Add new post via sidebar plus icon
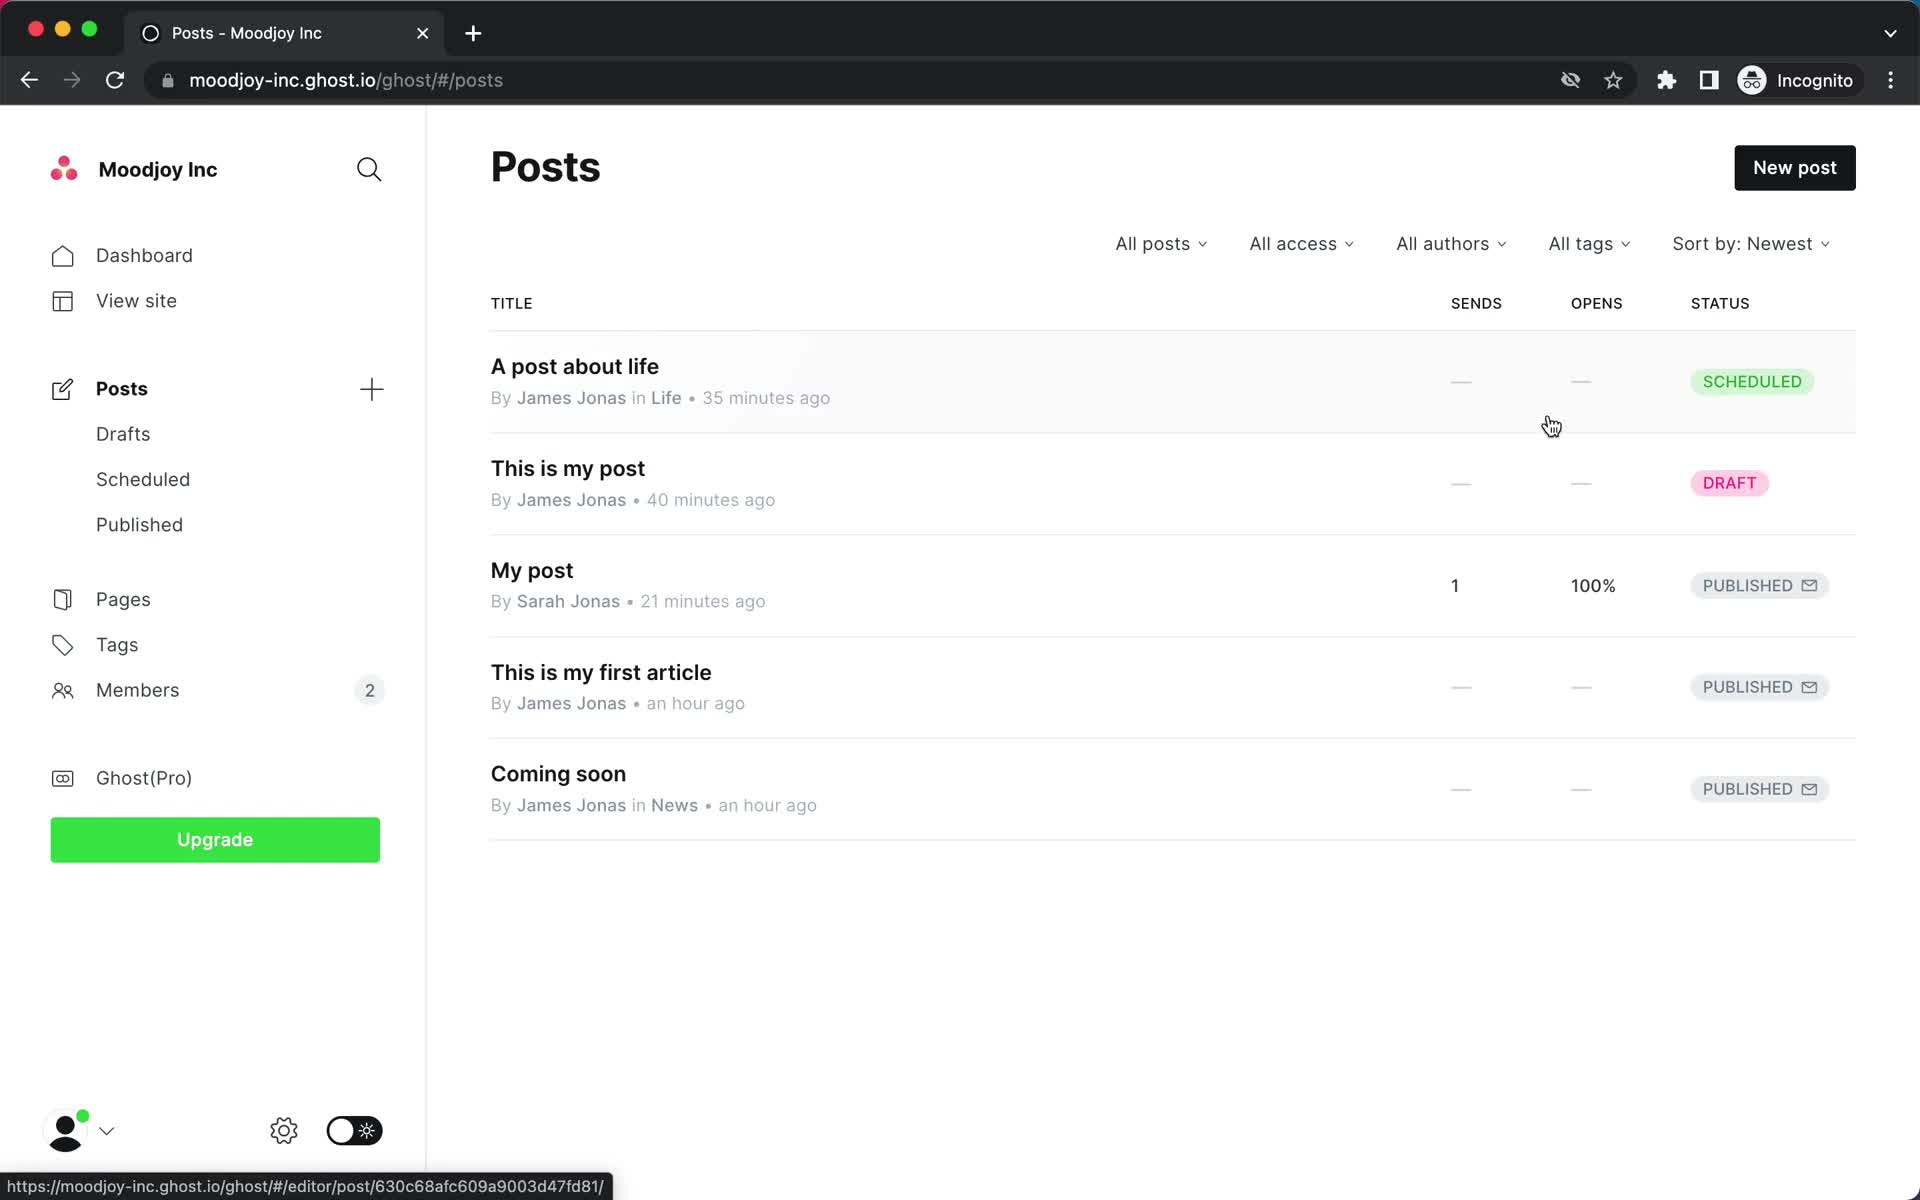The height and width of the screenshot is (1200, 1920). pyautogui.click(x=371, y=389)
